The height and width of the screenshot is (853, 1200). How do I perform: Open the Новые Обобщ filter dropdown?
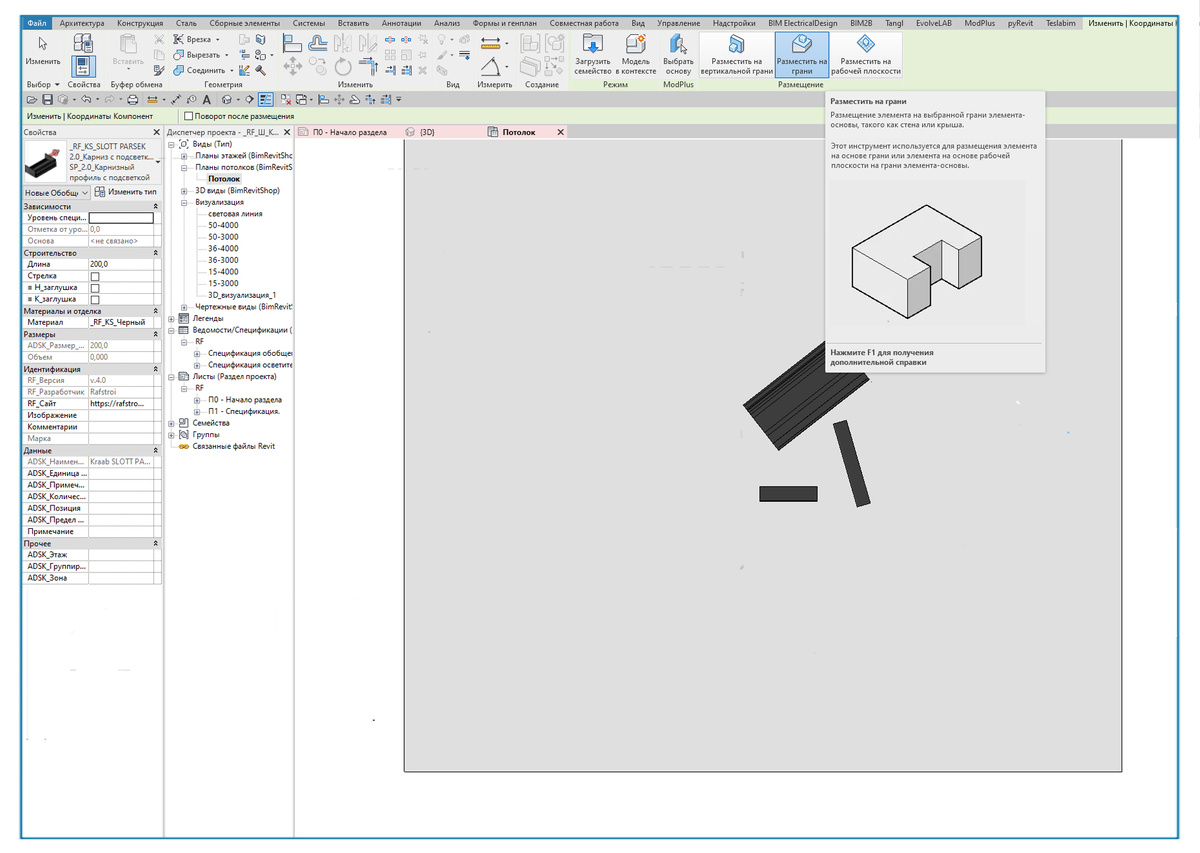[x=57, y=192]
